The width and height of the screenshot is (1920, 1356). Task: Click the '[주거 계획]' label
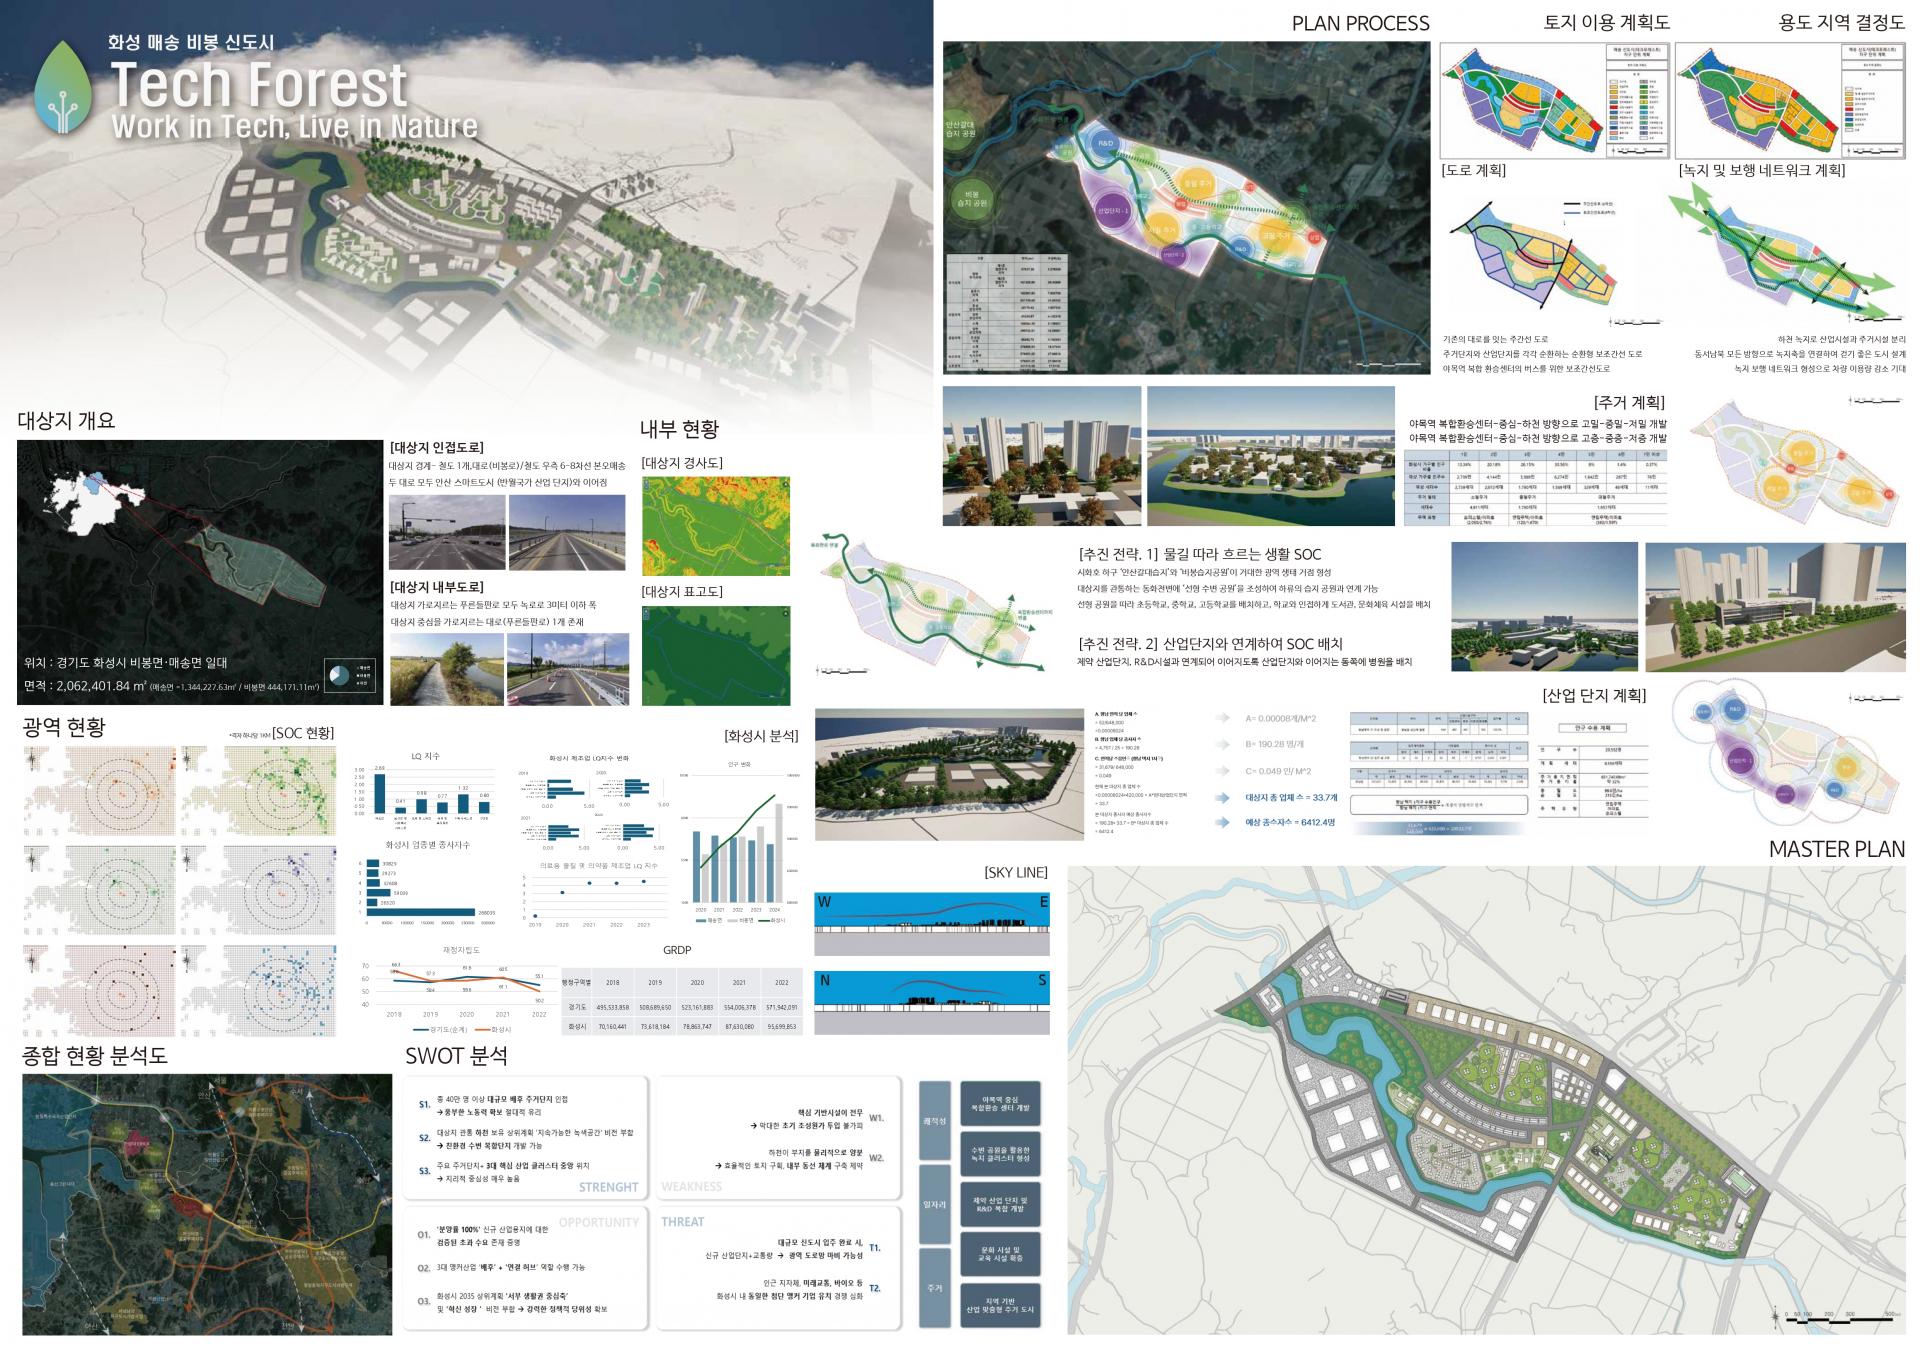click(1629, 402)
